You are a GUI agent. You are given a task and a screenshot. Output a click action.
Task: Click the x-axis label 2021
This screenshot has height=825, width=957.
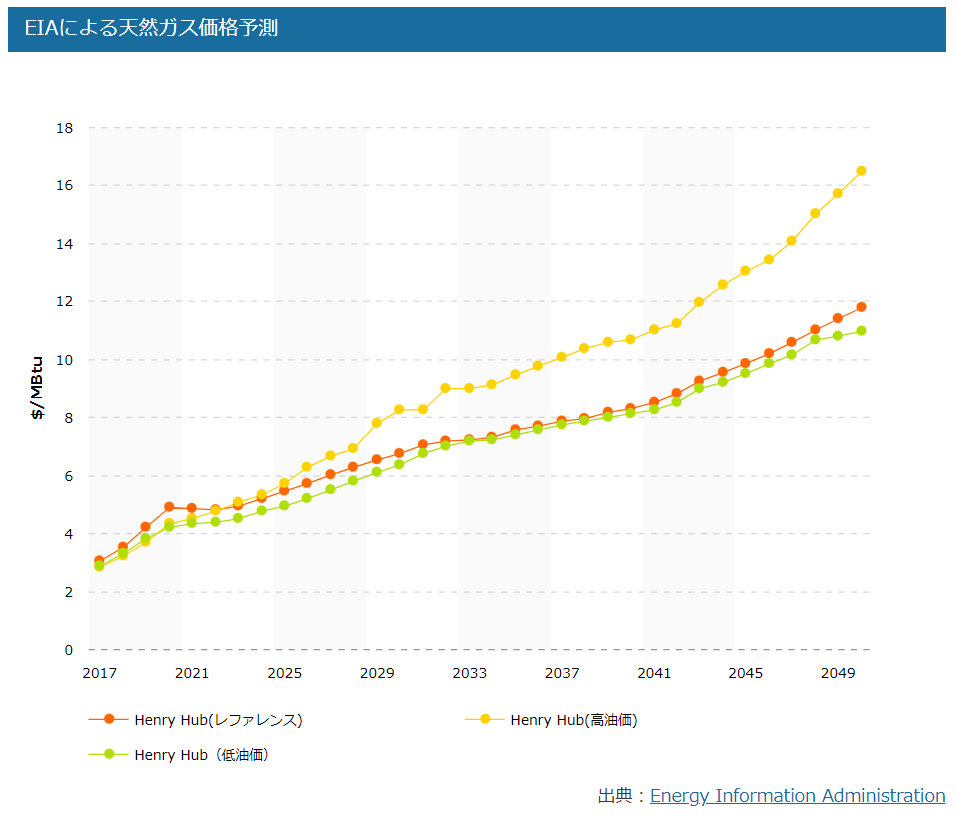click(192, 673)
